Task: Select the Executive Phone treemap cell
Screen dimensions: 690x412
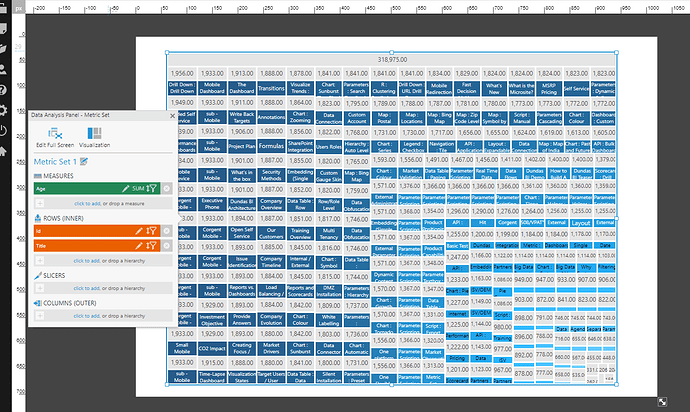Action: [212, 204]
